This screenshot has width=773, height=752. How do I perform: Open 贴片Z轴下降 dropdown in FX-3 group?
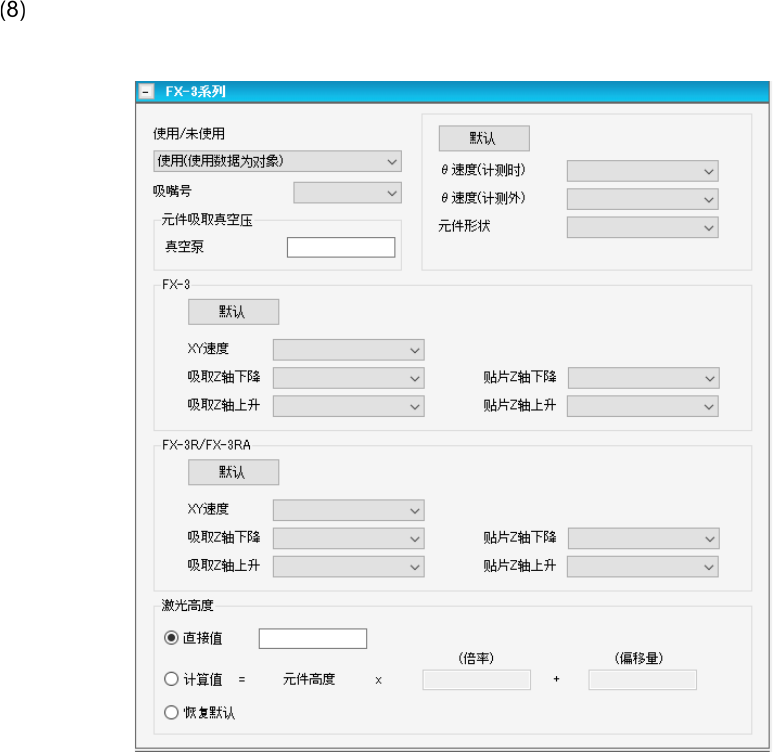pos(643,378)
